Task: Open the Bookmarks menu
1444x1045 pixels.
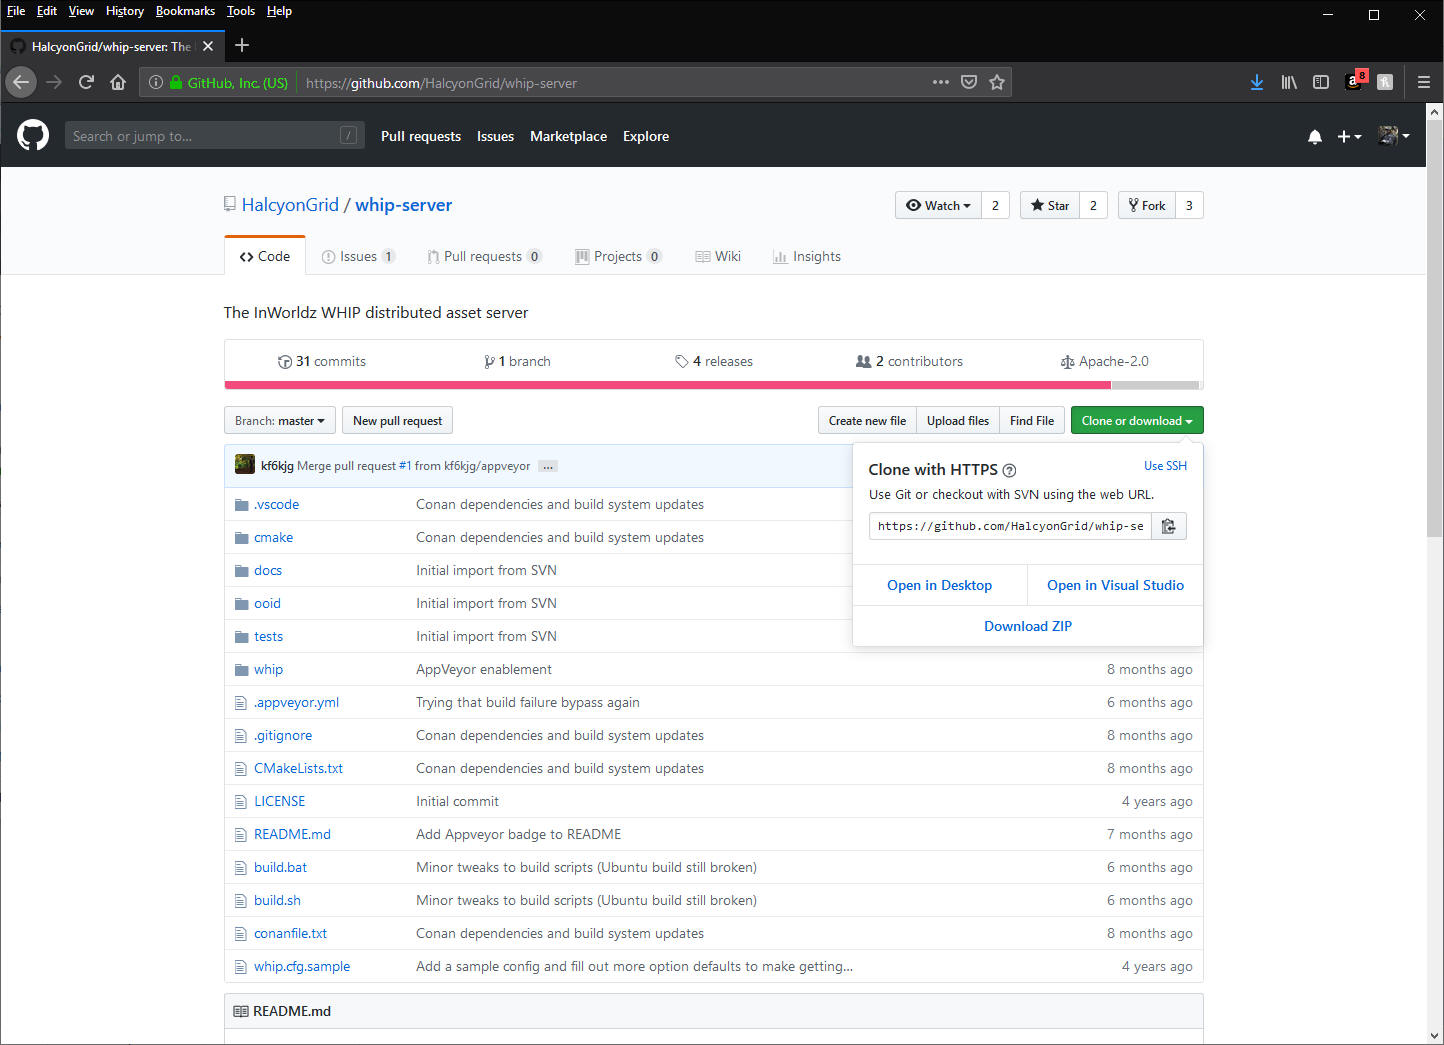Action: pyautogui.click(x=185, y=11)
